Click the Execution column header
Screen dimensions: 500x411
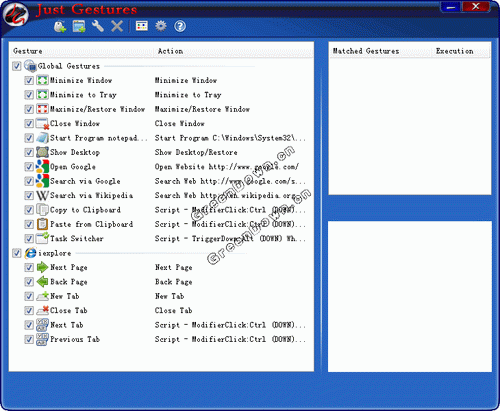tap(461, 51)
